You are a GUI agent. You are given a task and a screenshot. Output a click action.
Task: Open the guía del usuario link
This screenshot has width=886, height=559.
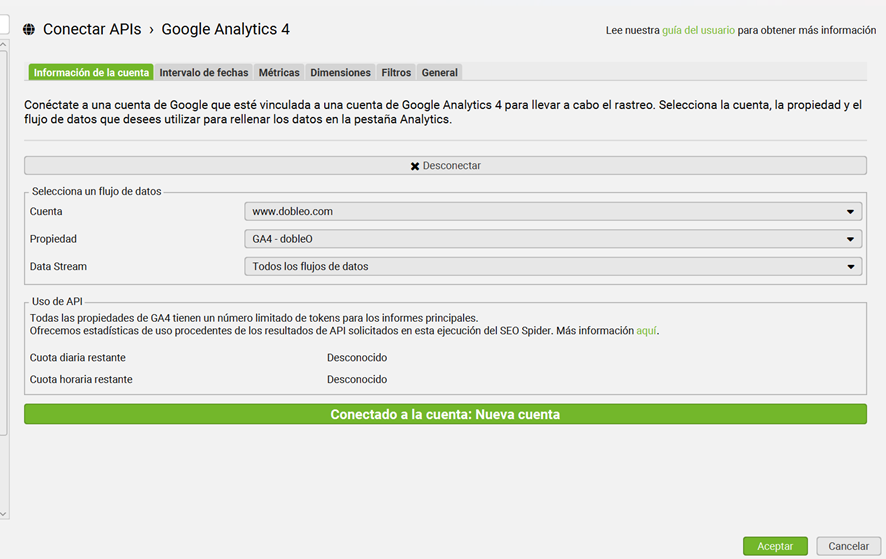pos(698,31)
